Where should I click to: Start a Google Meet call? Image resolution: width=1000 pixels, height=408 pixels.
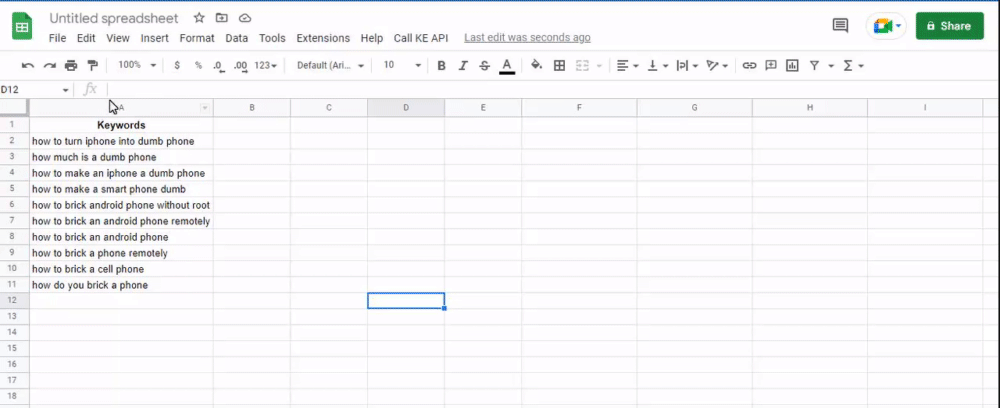(886, 26)
